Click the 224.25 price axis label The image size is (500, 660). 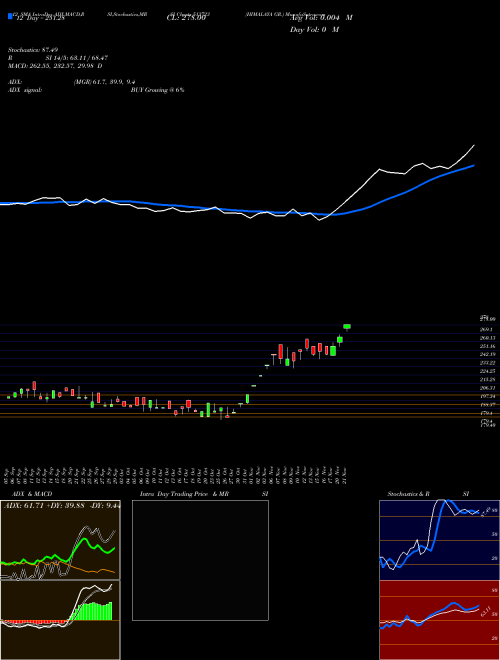(488, 371)
